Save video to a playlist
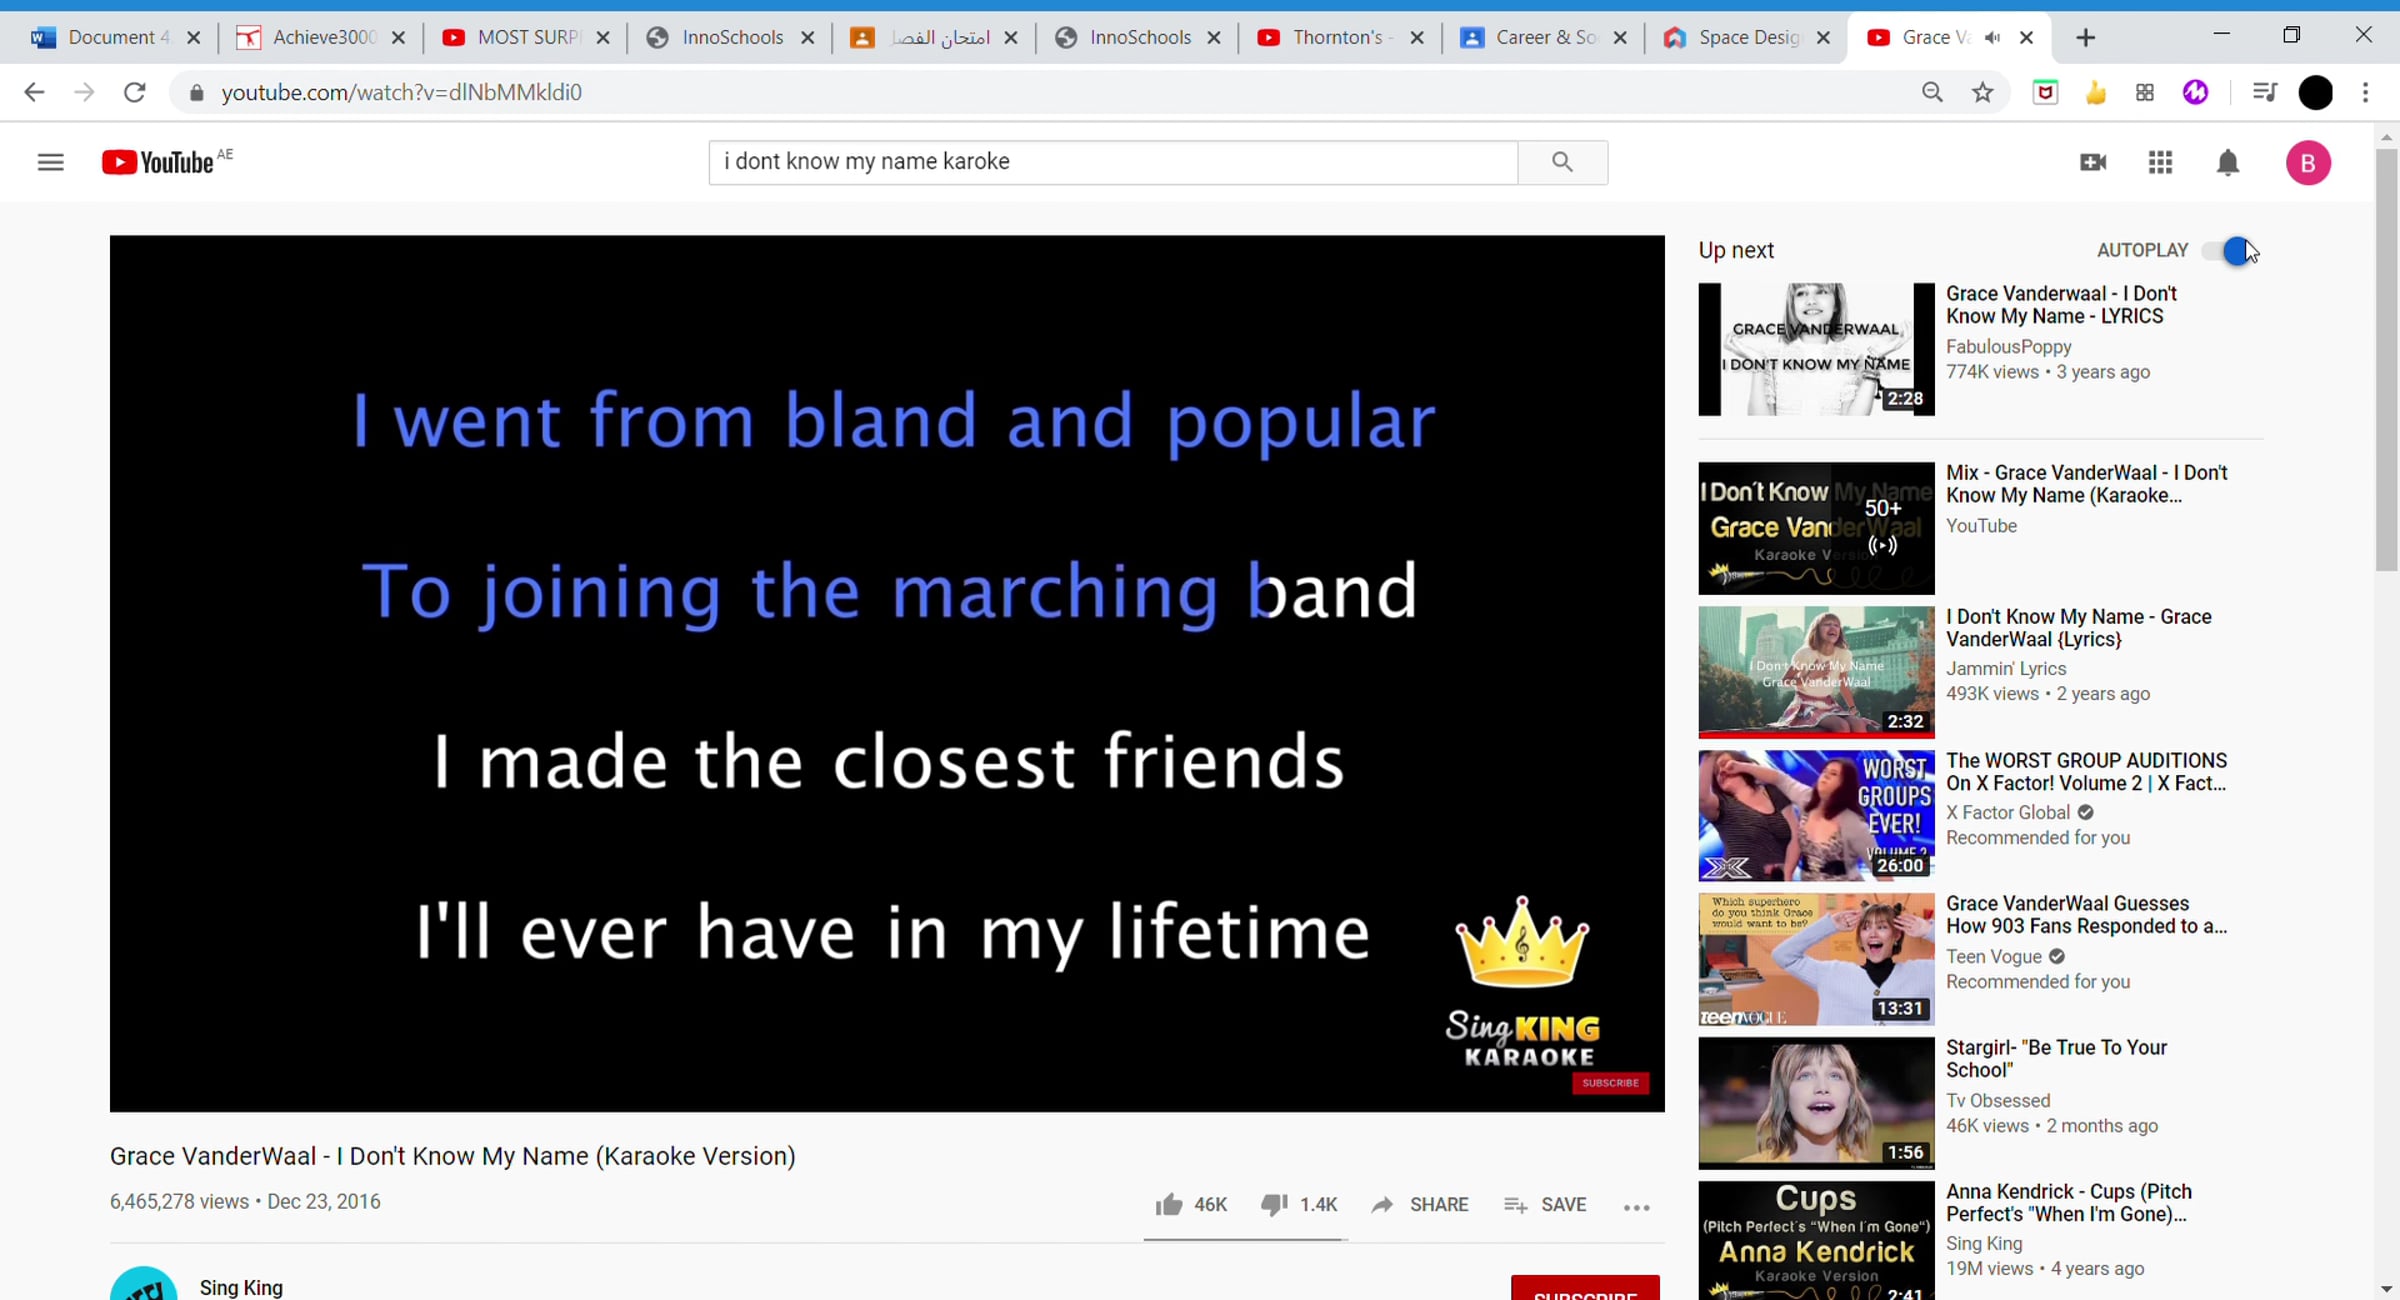This screenshot has width=2400, height=1300. pyautogui.click(x=1545, y=1204)
